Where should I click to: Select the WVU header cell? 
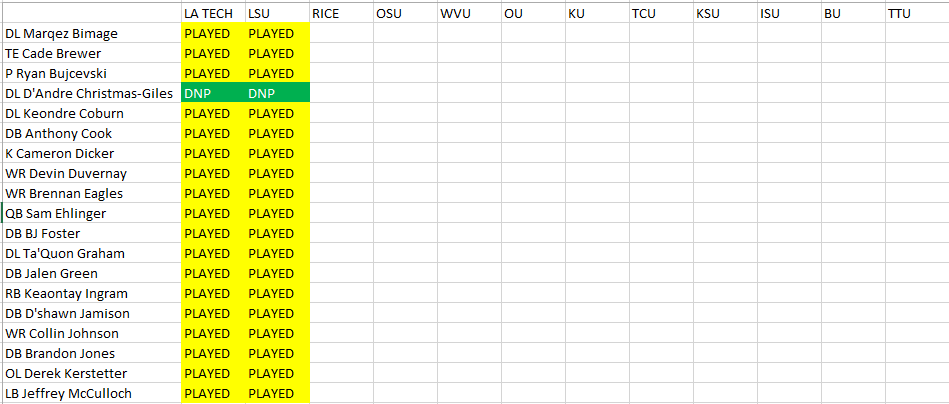tap(469, 13)
